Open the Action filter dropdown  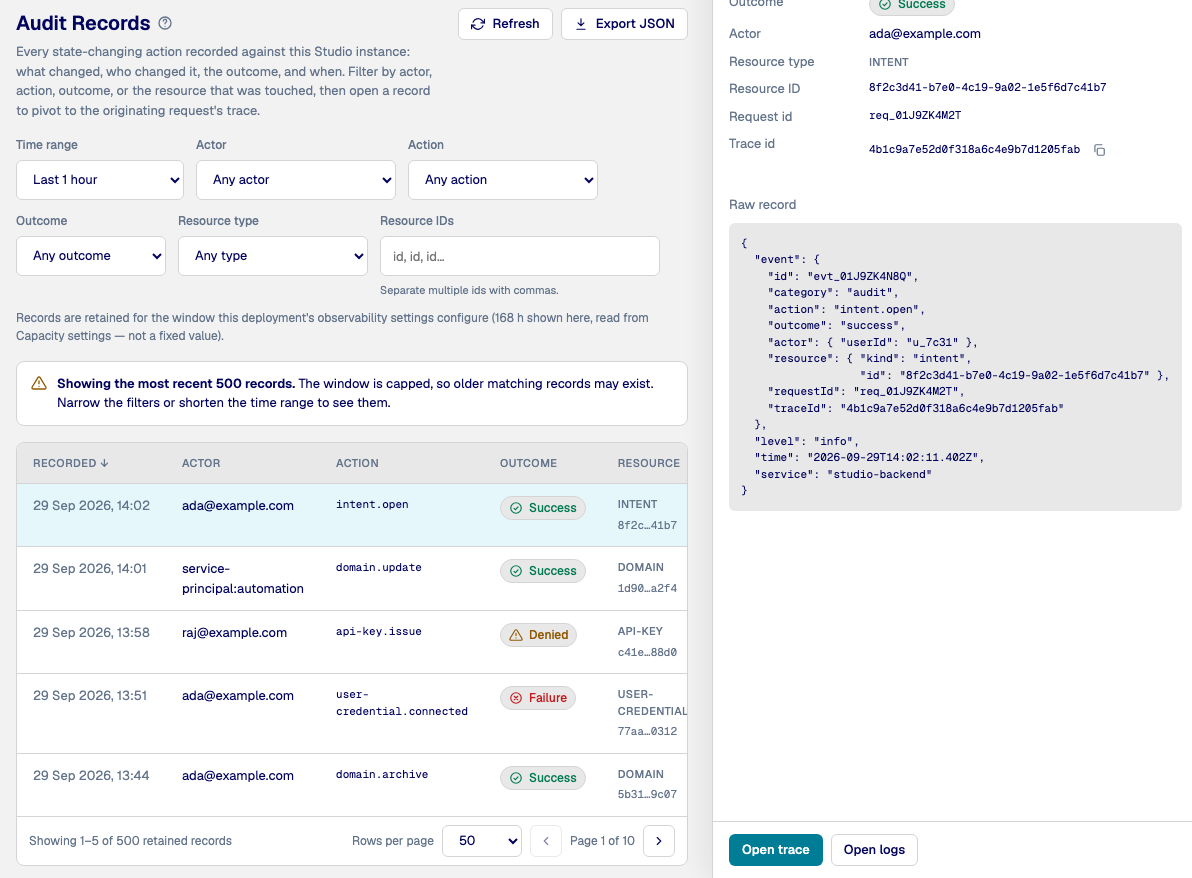[502, 180]
